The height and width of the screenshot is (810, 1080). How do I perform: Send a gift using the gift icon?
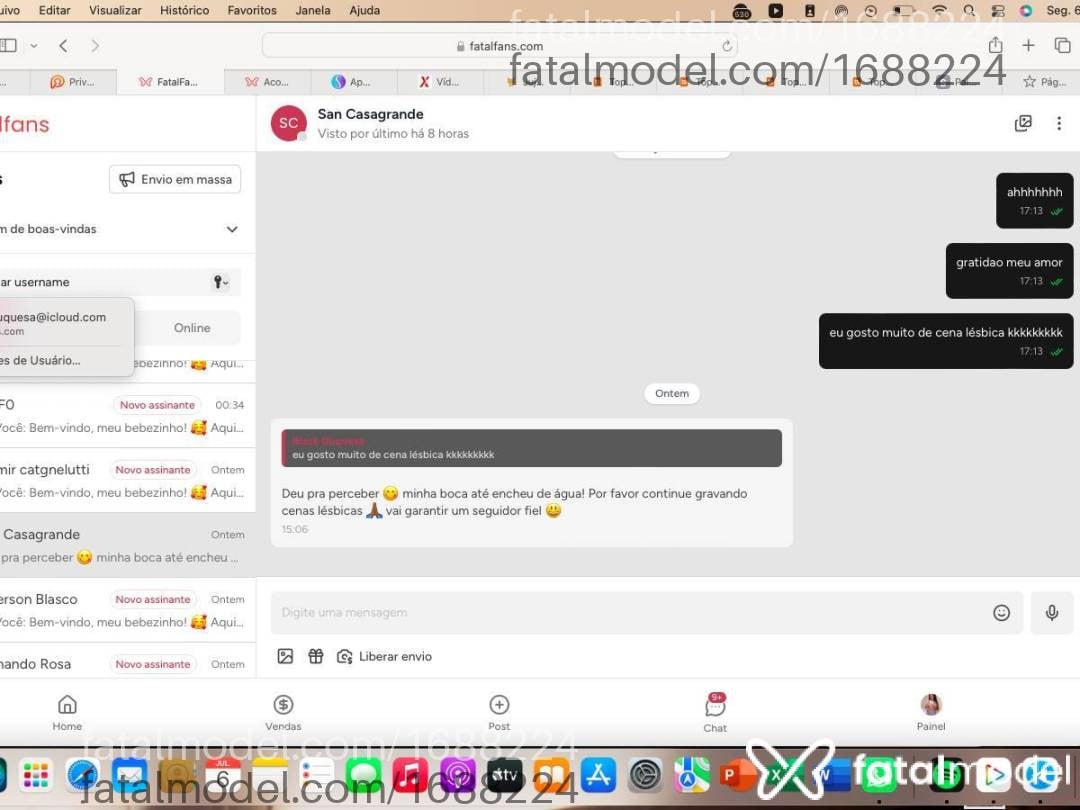(x=315, y=656)
